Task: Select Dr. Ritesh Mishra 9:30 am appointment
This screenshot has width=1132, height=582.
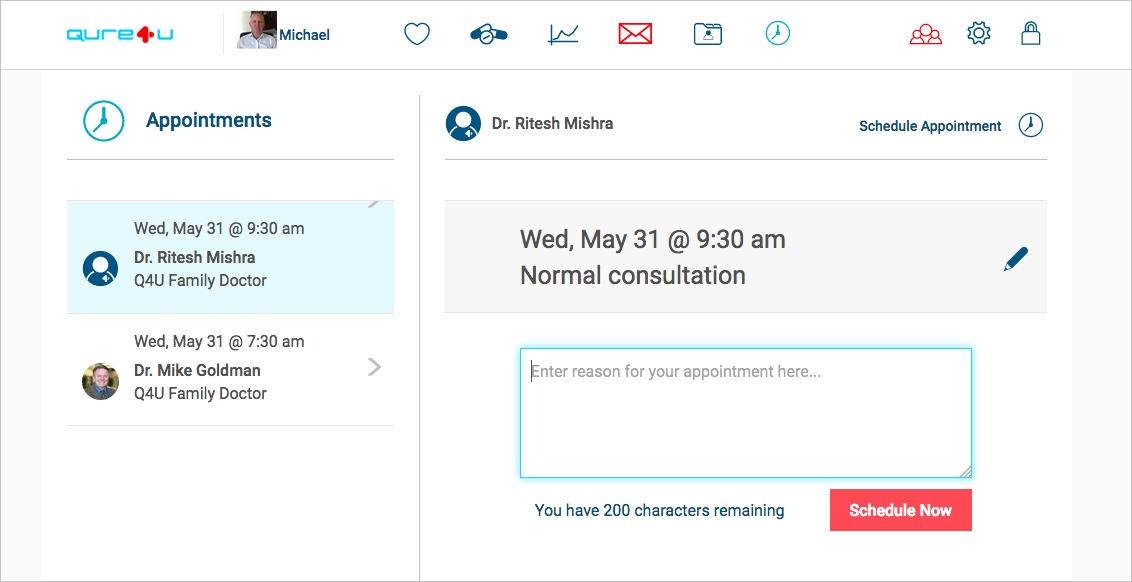Action: point(230,257)
